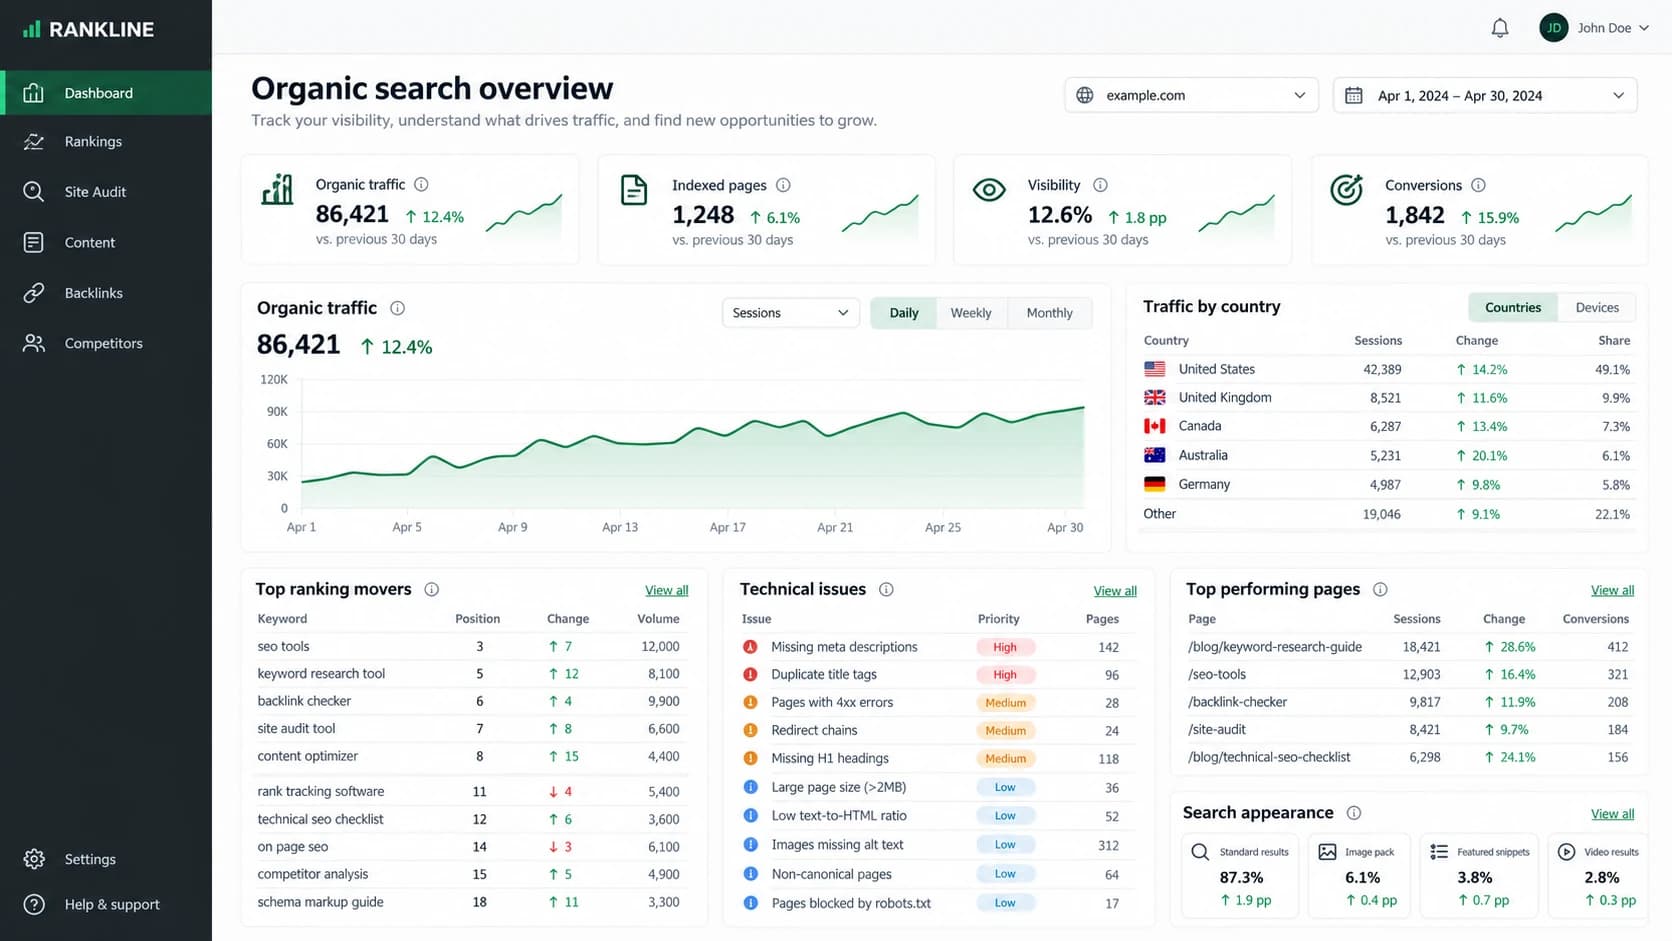View all top performing pages
This screenshot has height=941, width=1672.
1612,590
